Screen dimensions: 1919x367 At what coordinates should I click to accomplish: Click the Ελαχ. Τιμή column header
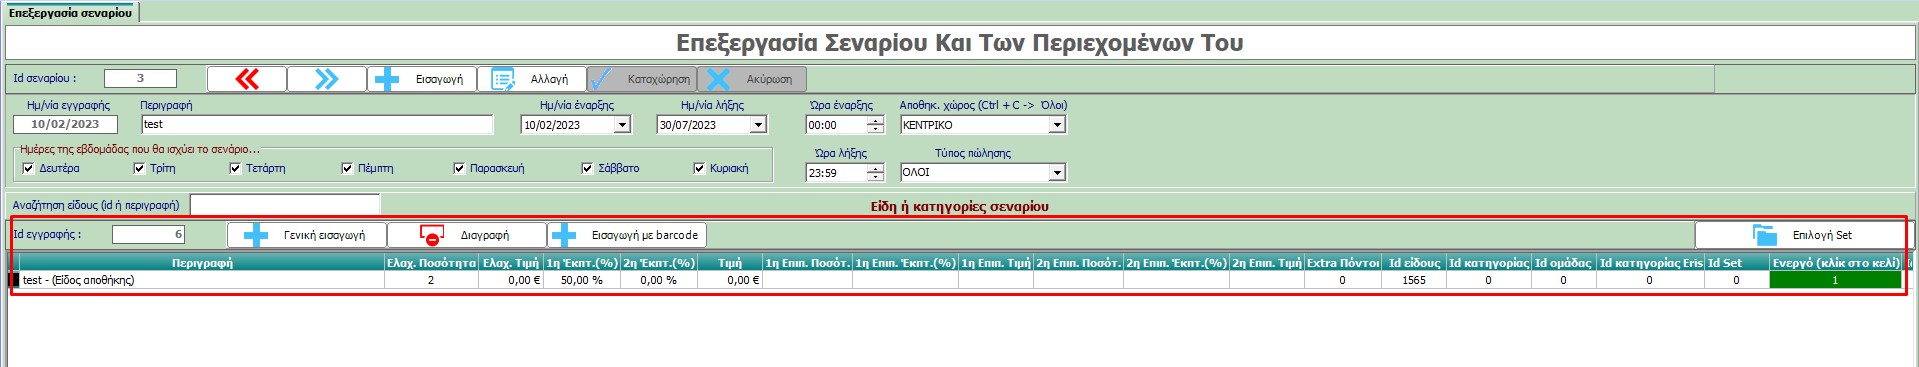coord(511,263)
